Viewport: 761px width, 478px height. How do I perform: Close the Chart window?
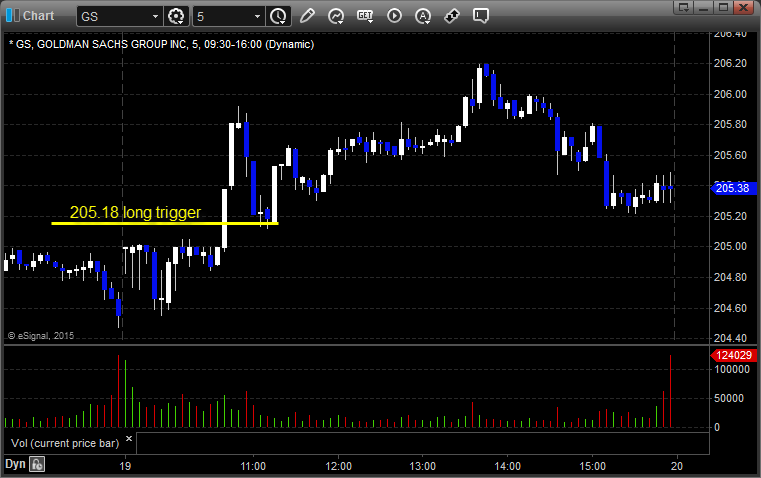coord(744,7)
